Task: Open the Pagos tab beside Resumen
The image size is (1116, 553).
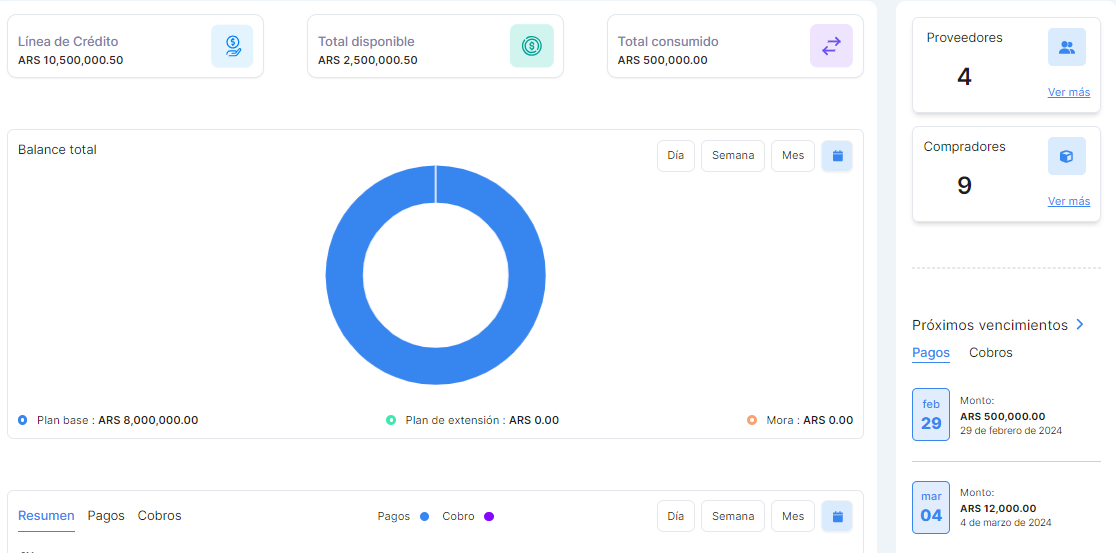Action: pos(106,516)
